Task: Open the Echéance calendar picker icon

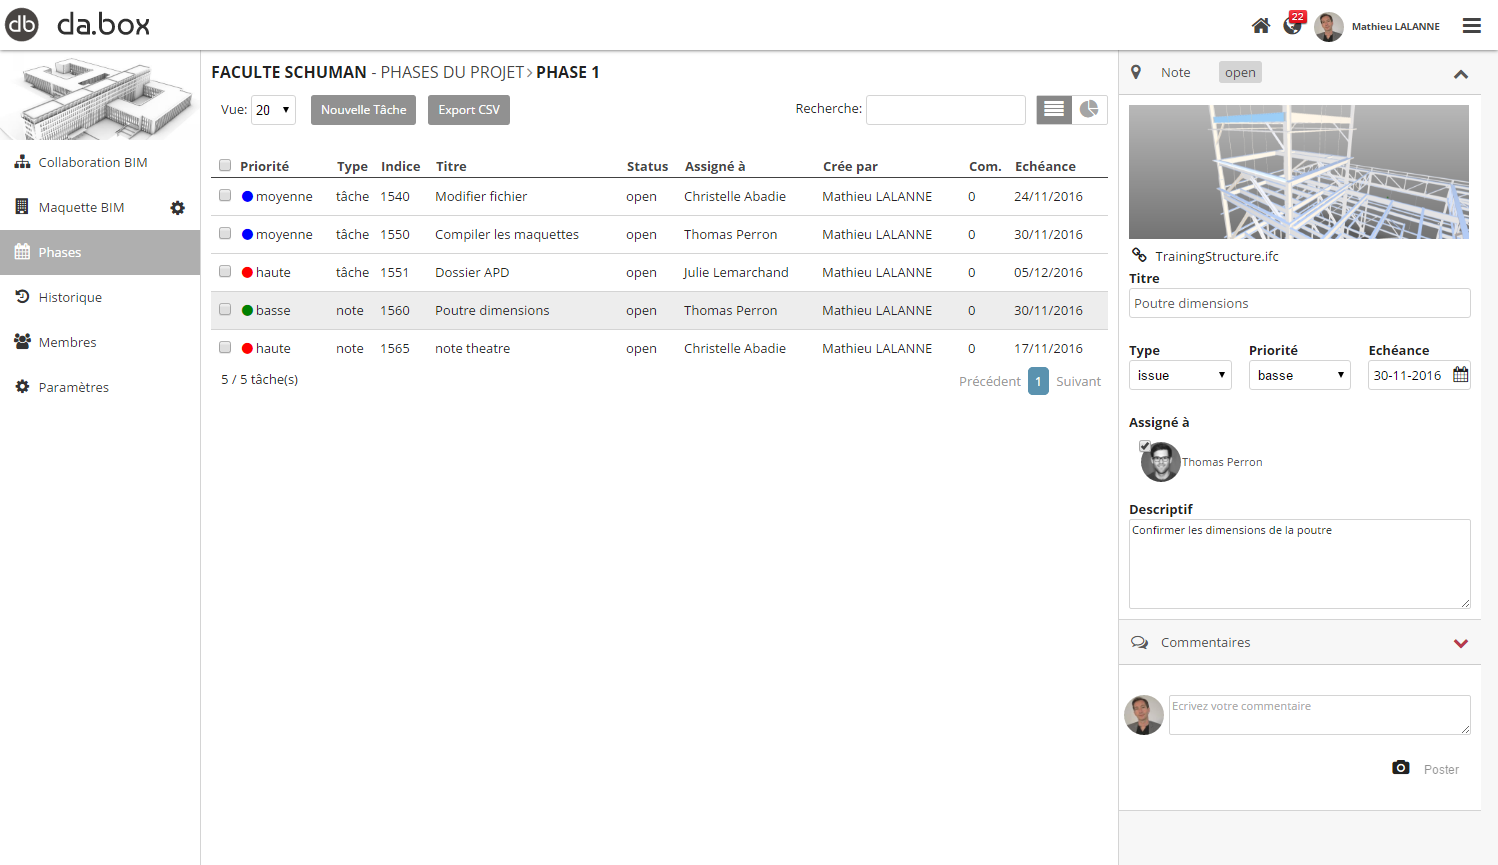Action: (1460, 375)
